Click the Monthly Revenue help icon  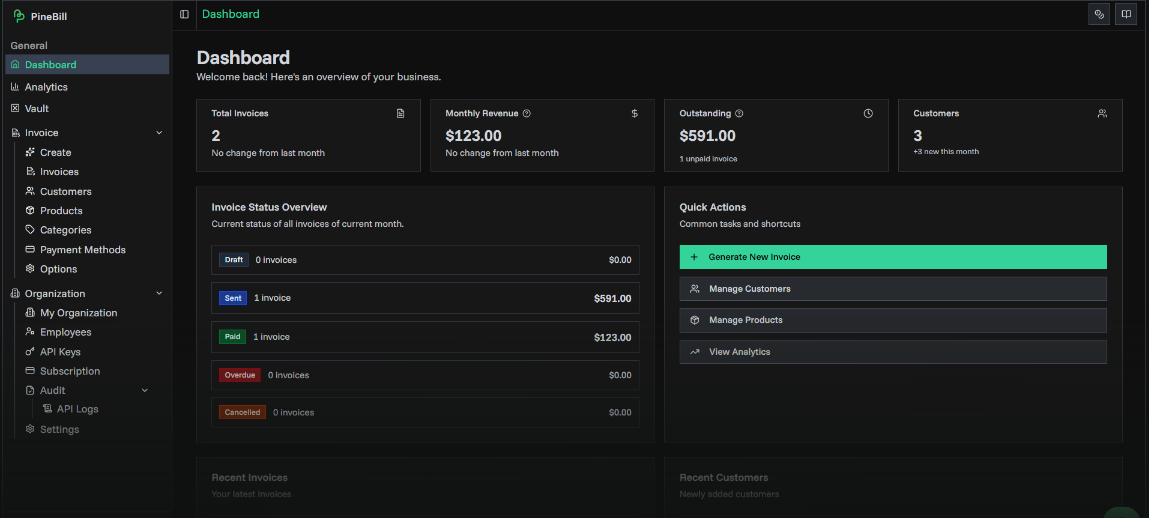(527, 114)
